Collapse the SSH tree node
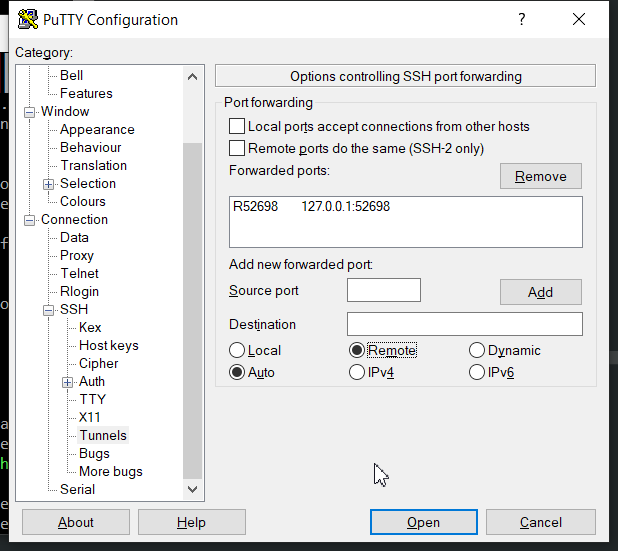The height and width of the screenshot is (551, 618). pyautogui.click(x=48, y=310)
